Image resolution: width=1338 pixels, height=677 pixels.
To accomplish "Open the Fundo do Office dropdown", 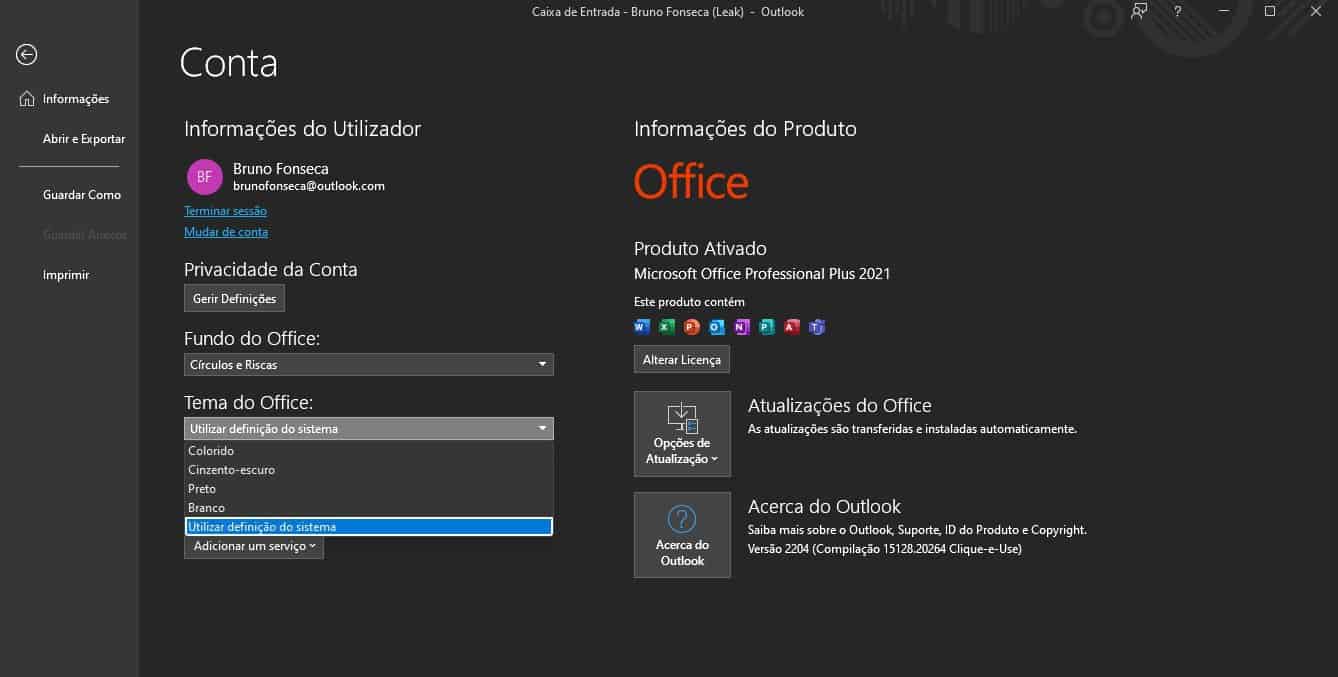I will point(368,365).
